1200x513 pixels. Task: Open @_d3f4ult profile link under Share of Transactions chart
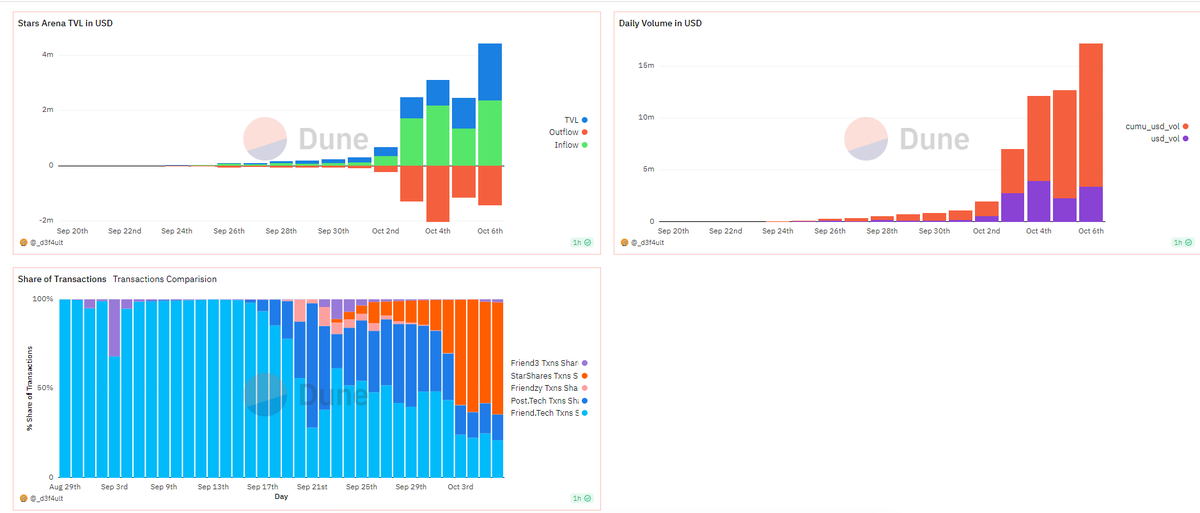click(x=46, y=497)
